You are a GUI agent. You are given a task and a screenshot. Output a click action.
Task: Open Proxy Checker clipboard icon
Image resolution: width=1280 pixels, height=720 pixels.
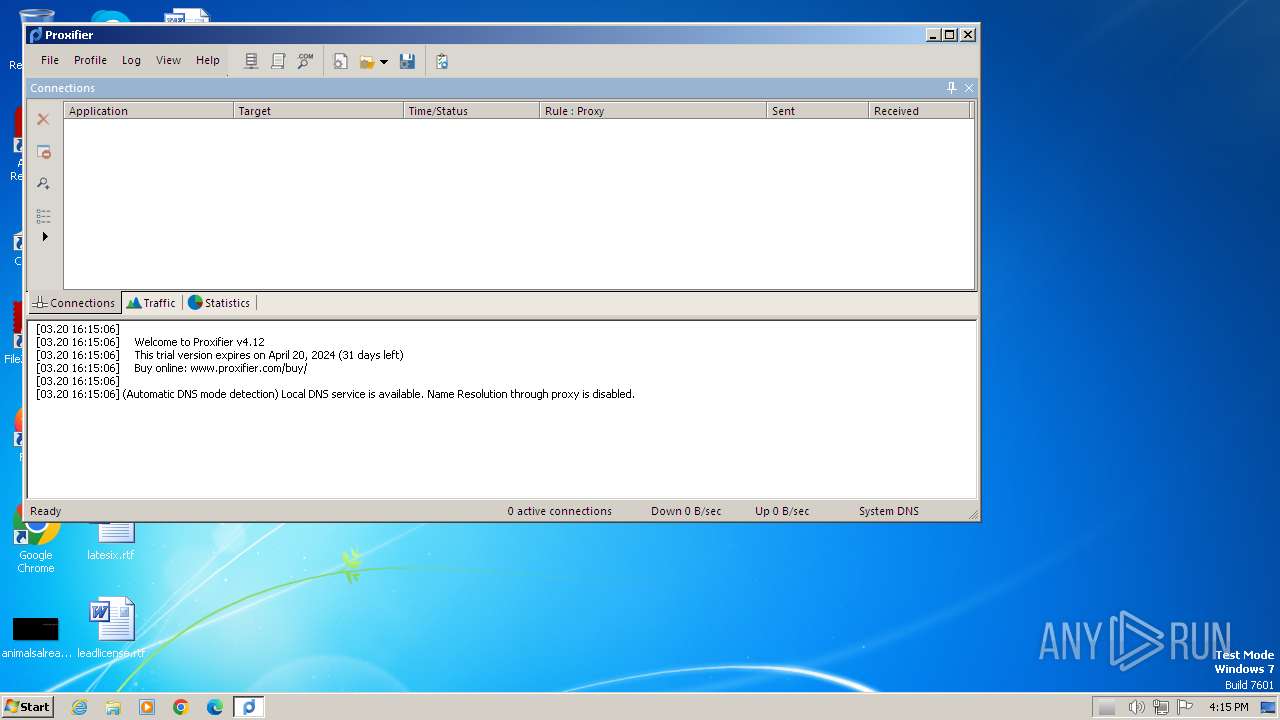(x=442, y=61)
